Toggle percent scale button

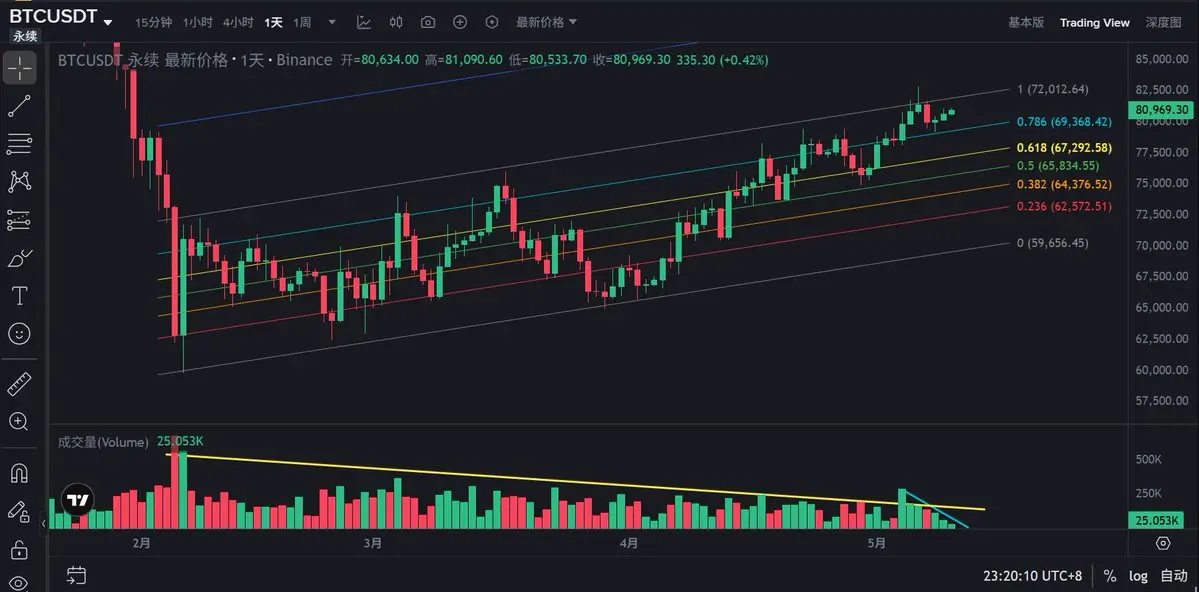(x=1110, y=575)
